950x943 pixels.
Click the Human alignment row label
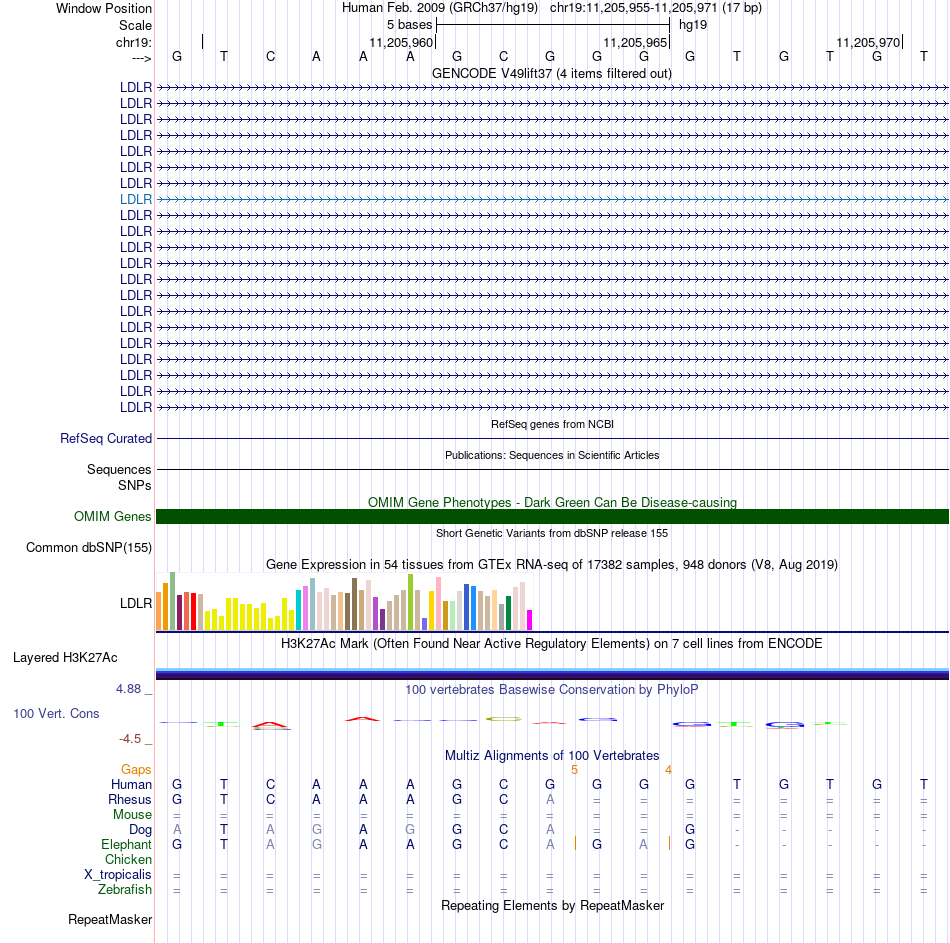click(131, 784)
